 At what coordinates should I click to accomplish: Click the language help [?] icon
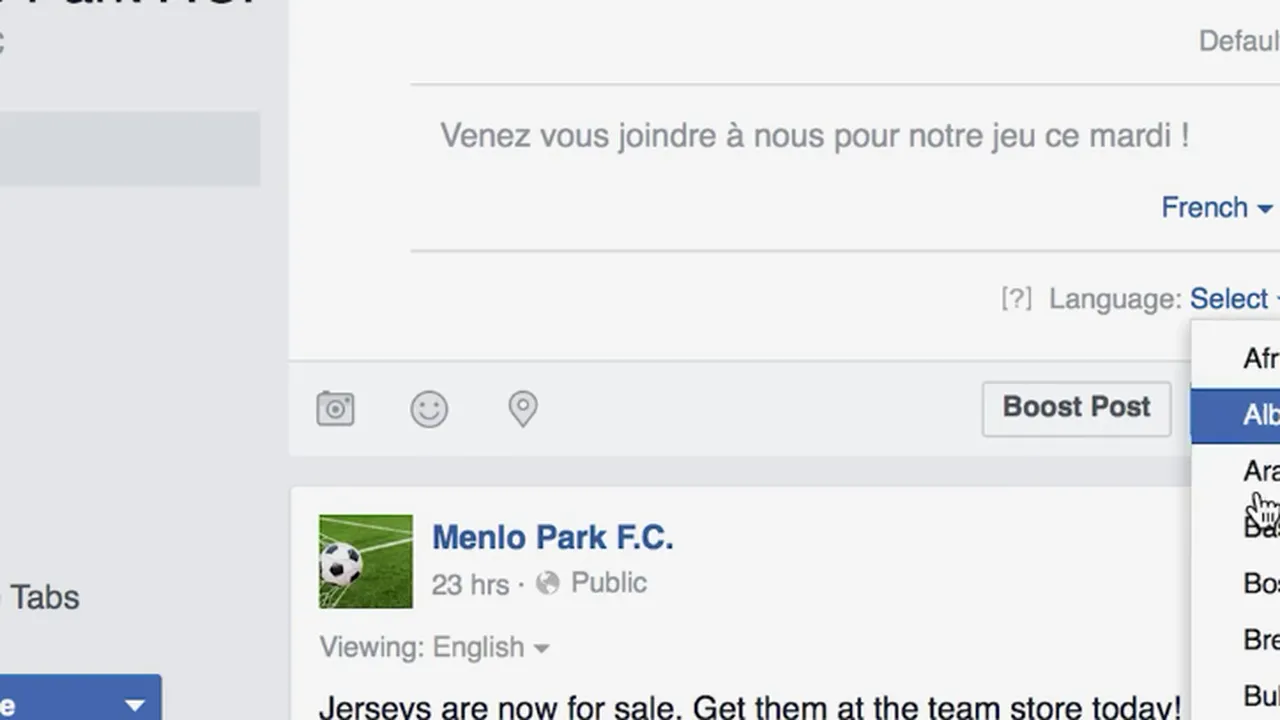pos(1016,299)
